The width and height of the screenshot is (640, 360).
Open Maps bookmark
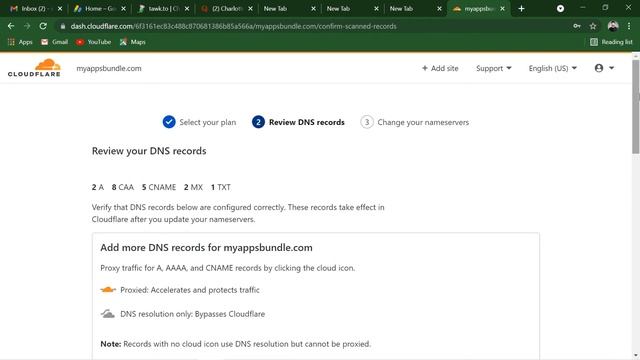coord(133,42)
